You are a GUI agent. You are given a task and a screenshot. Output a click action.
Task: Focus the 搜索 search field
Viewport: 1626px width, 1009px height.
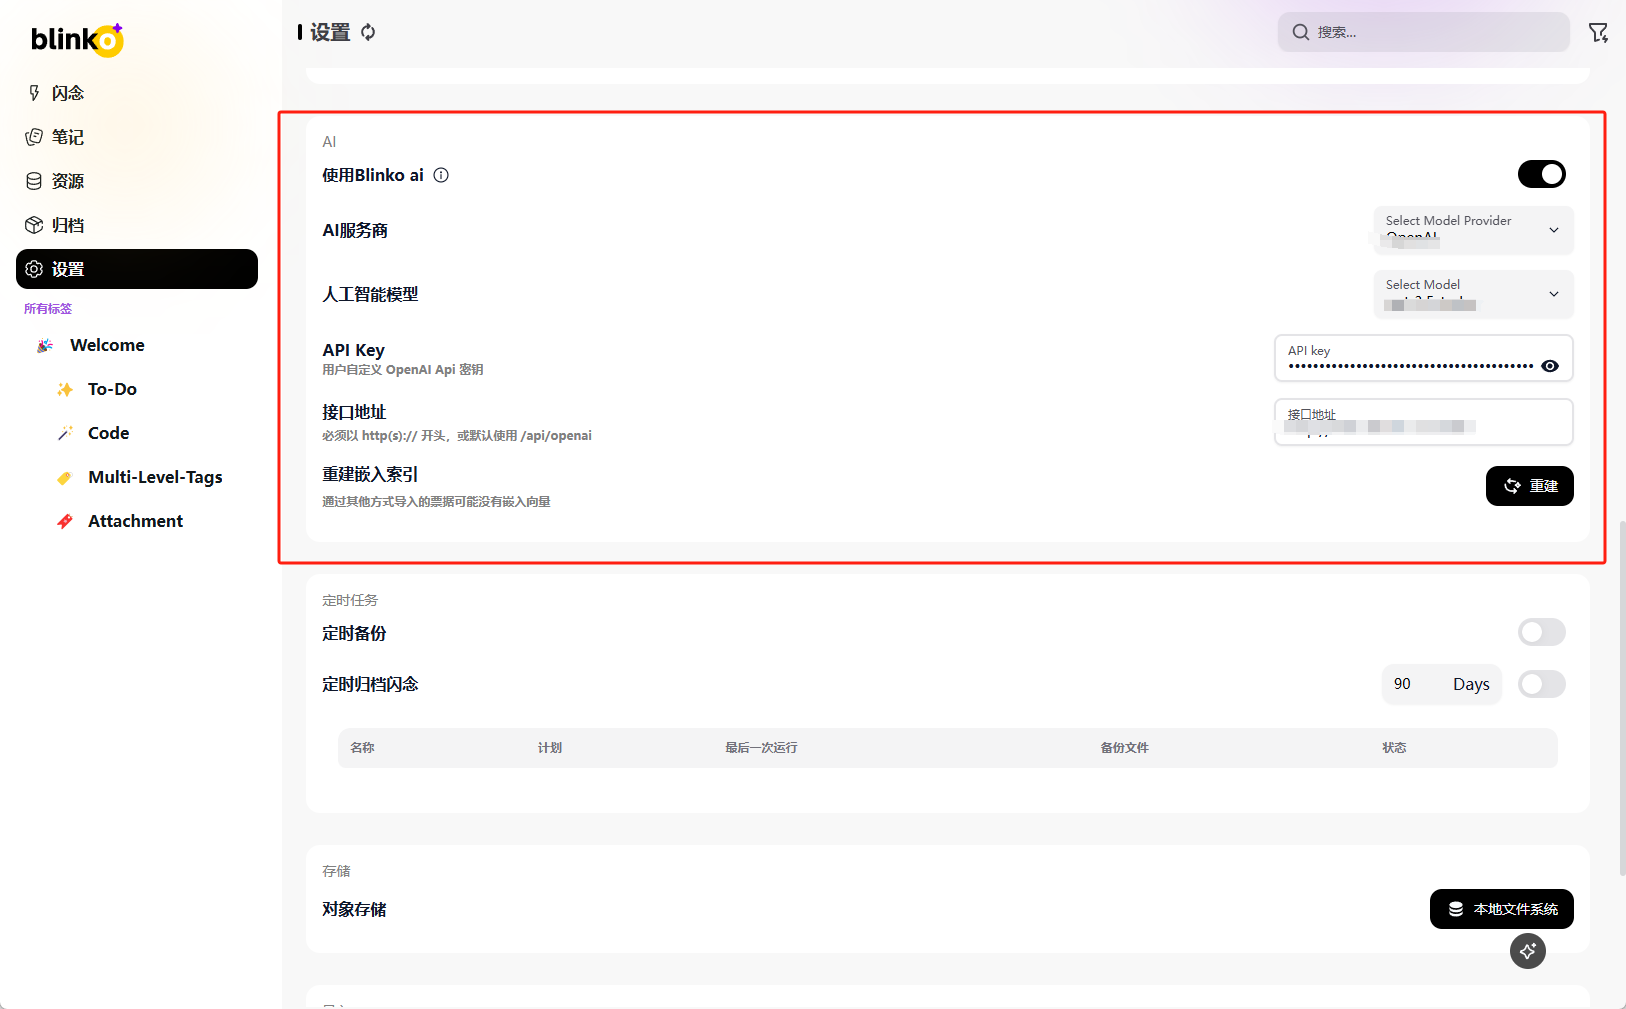click(x=1423, y=32)
